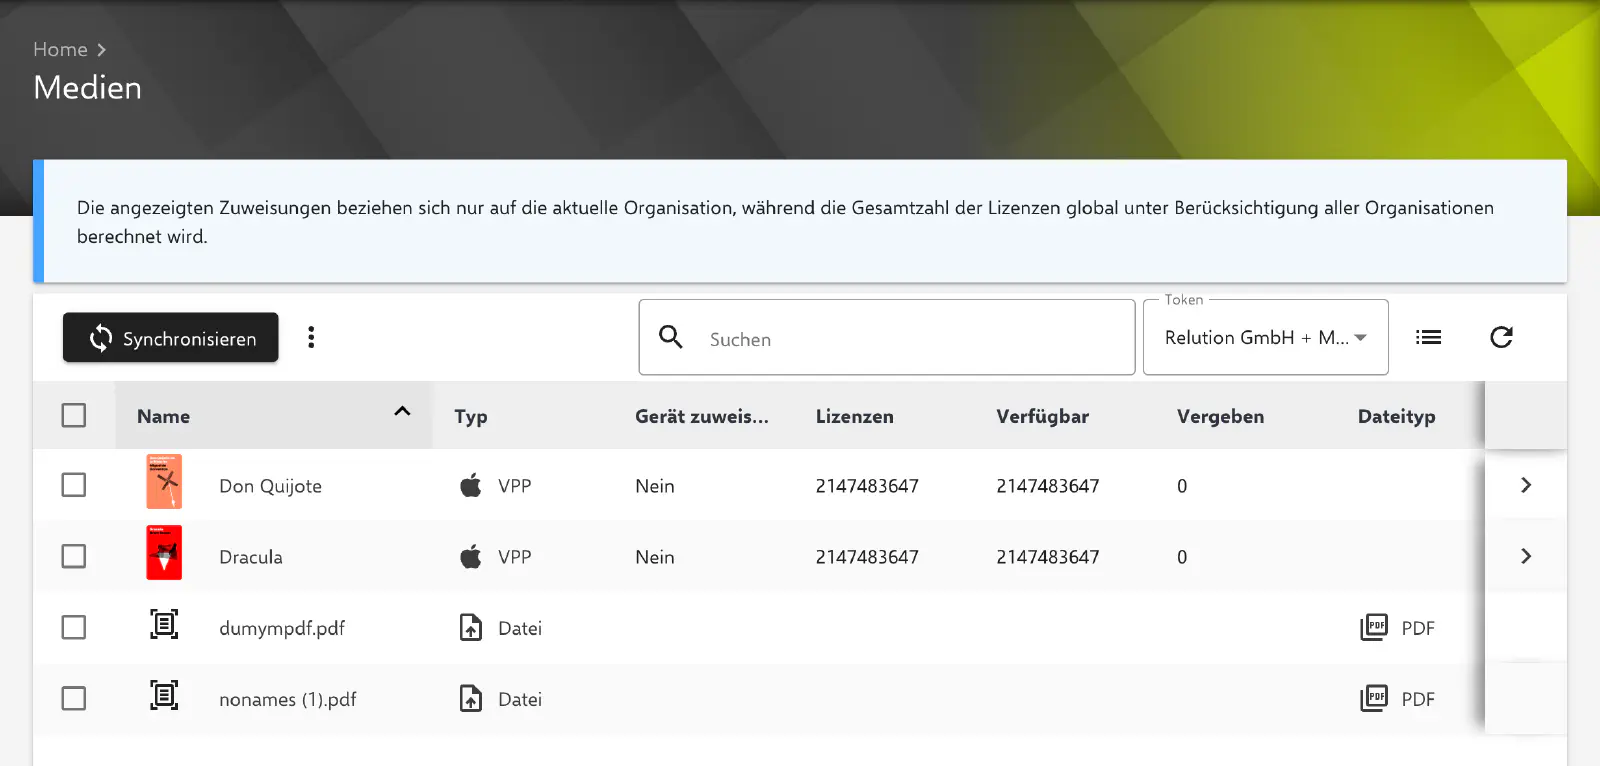
Task: Sort by Typ column header
Action: tap(470, 417)
